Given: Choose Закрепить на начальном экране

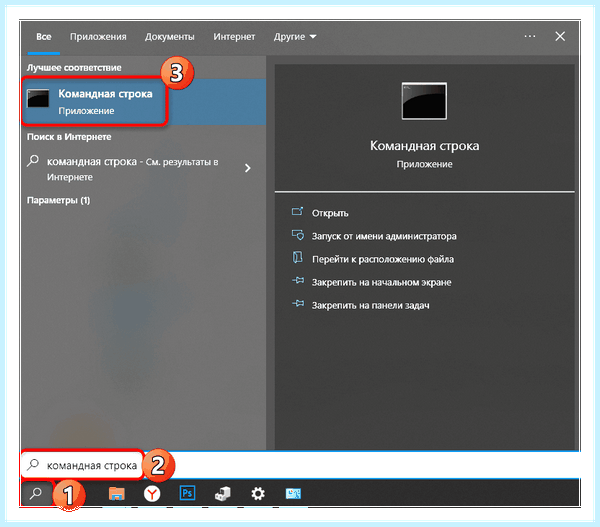Looking at the screenshot, I should click(x=382, y=282).
